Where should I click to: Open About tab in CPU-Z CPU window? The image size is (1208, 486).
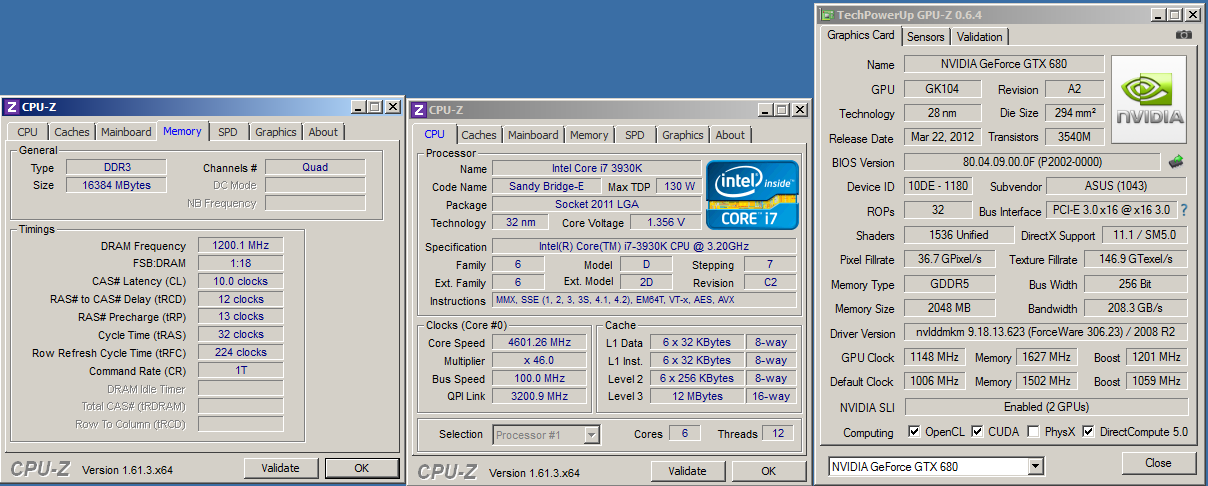click(x=730, y=135)
